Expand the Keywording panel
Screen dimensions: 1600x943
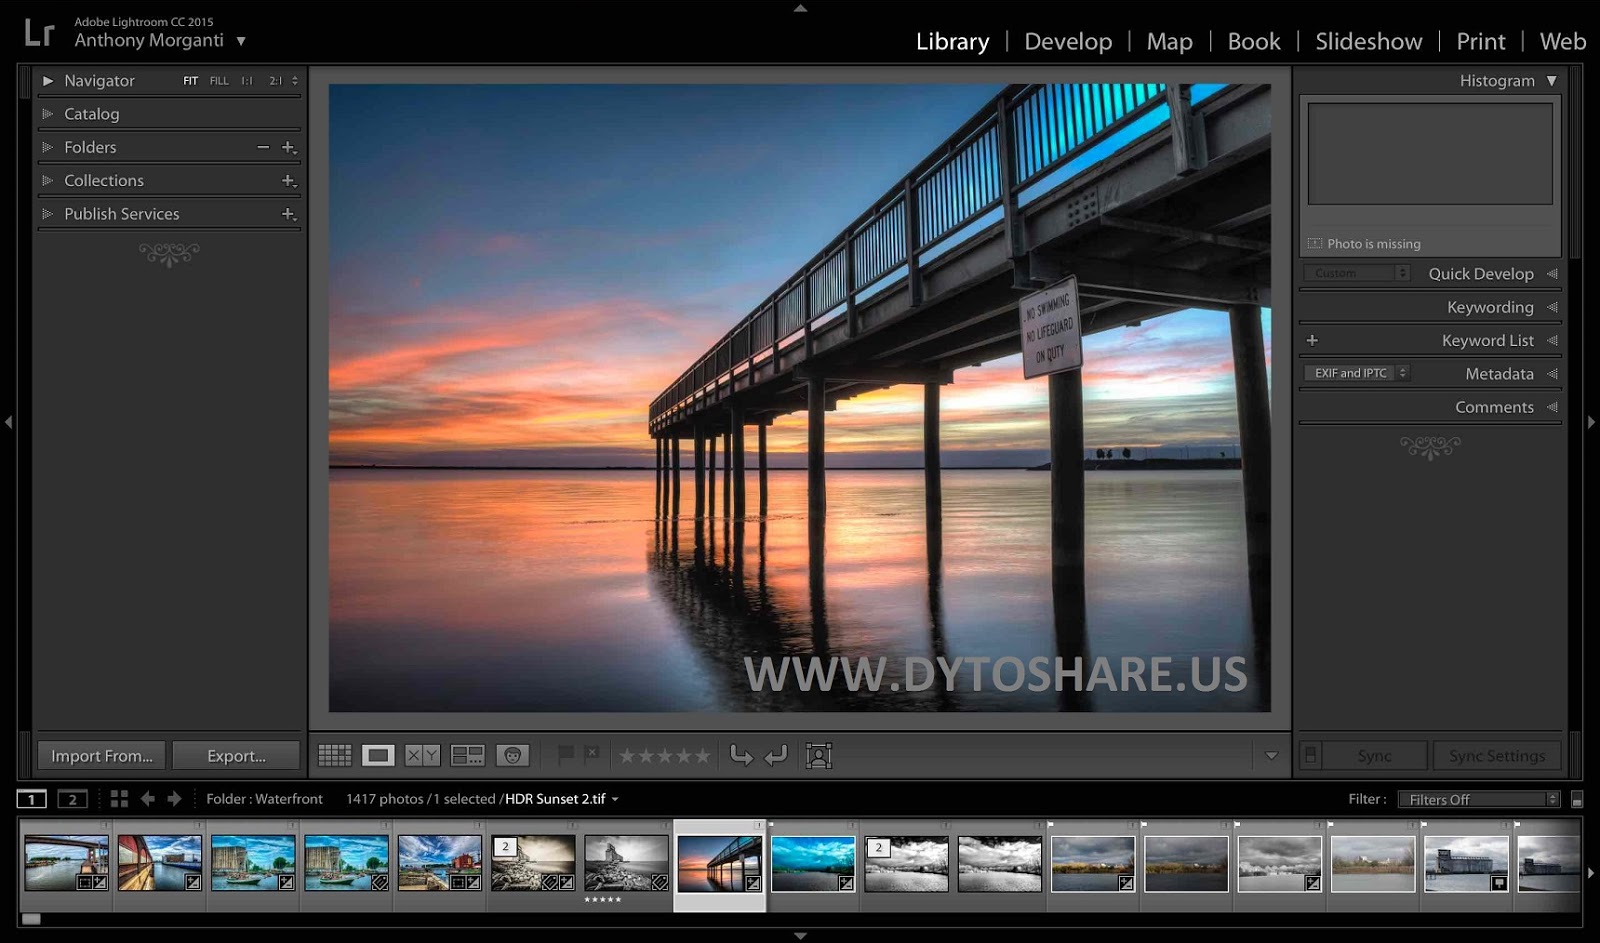pos(1552,307)
